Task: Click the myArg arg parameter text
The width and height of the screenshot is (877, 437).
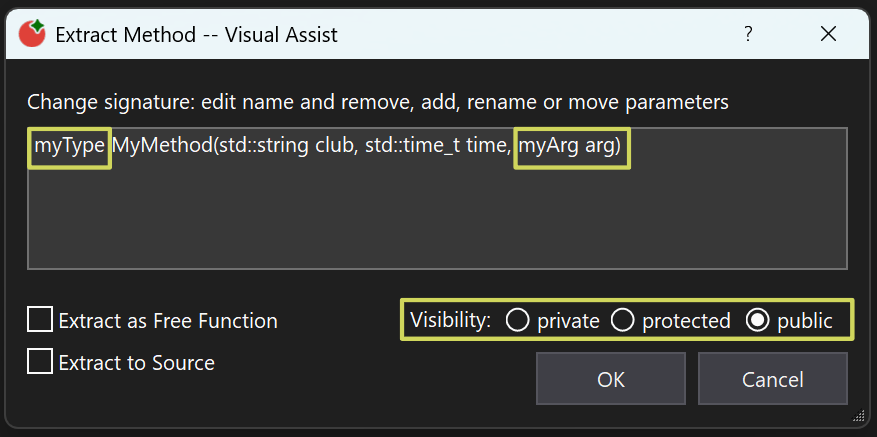Action: [x=570, y=148]
